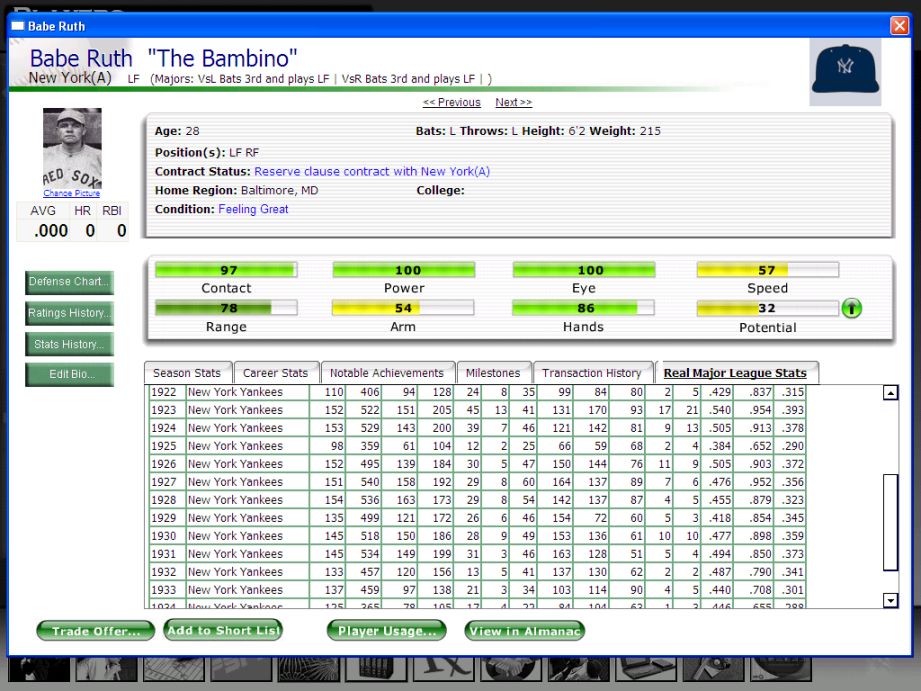View player in Almanac
Screen dimensions: 921x691
[525, 631]
